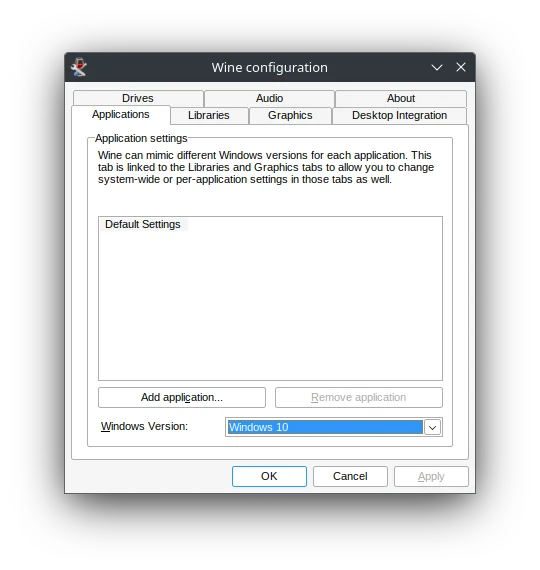Select Default Settings in the application list
This screenshot has width=540, height=570.
point(143,224)
